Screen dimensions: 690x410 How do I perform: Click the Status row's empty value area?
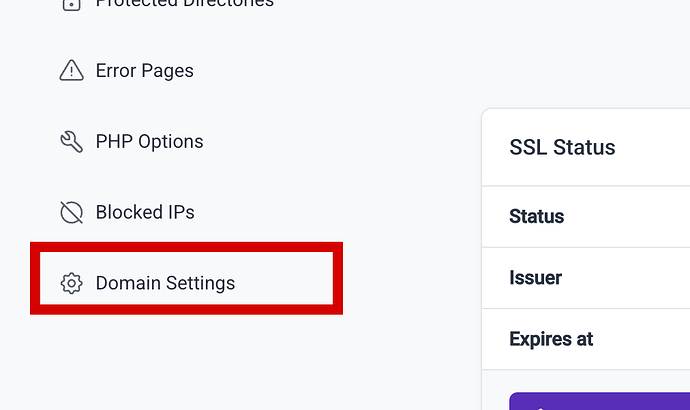point(640,216)
